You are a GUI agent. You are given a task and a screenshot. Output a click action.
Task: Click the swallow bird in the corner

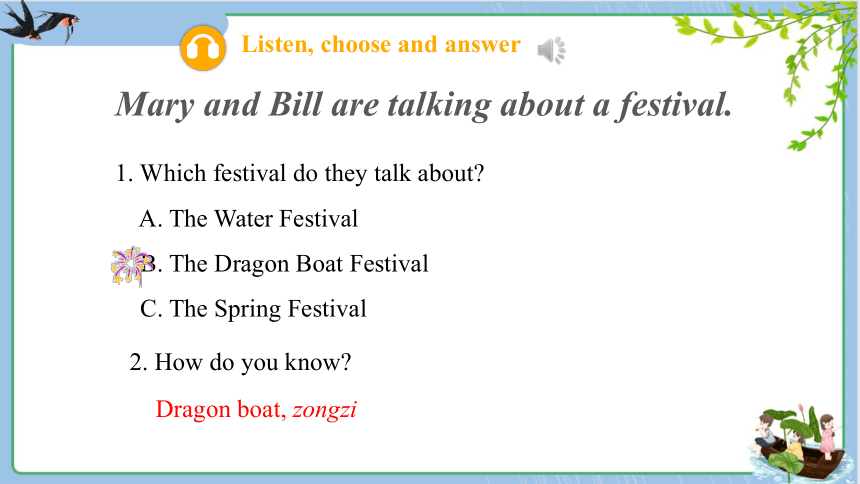click(39, 22)
